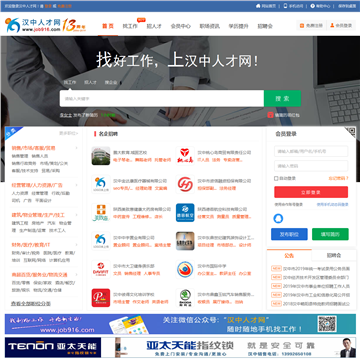Click the 13th anniversary badge next to logo
The width and height of the screenshot is (360, 360).
coord(74,25)
